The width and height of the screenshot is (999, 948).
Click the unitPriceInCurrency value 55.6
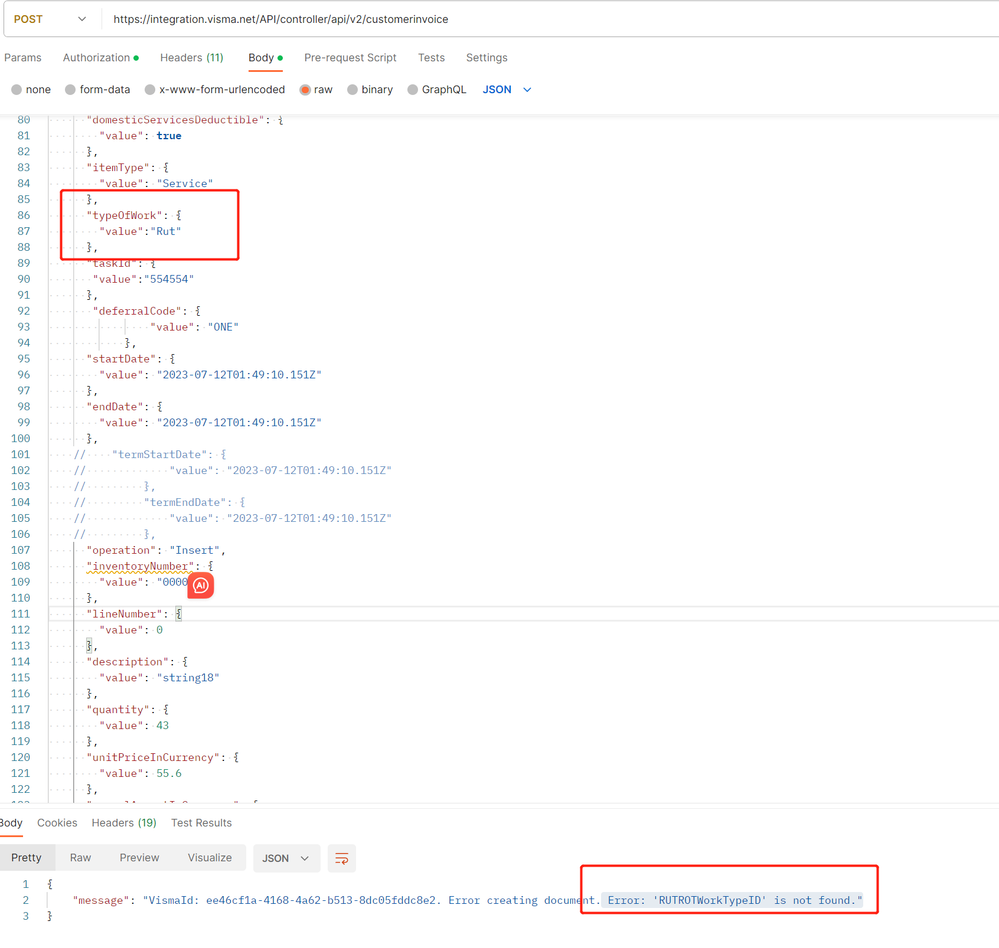point(169,773)
